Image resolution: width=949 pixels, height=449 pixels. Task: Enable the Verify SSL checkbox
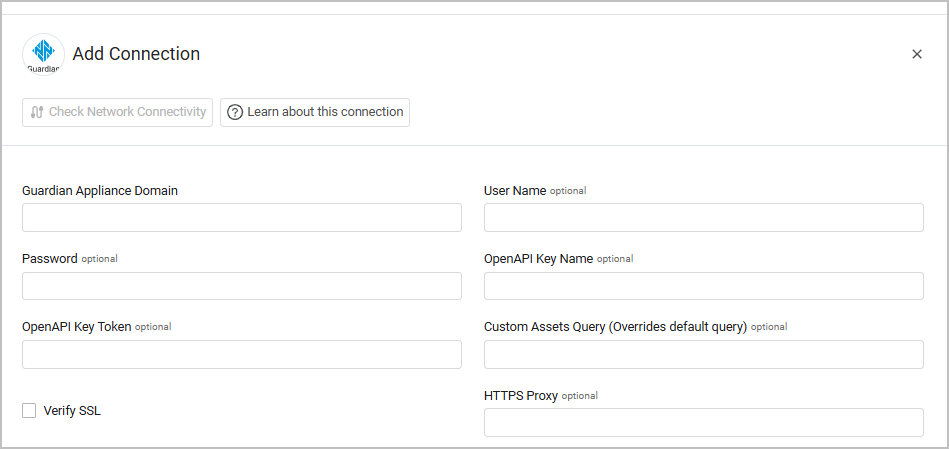[x=29, y=410]
